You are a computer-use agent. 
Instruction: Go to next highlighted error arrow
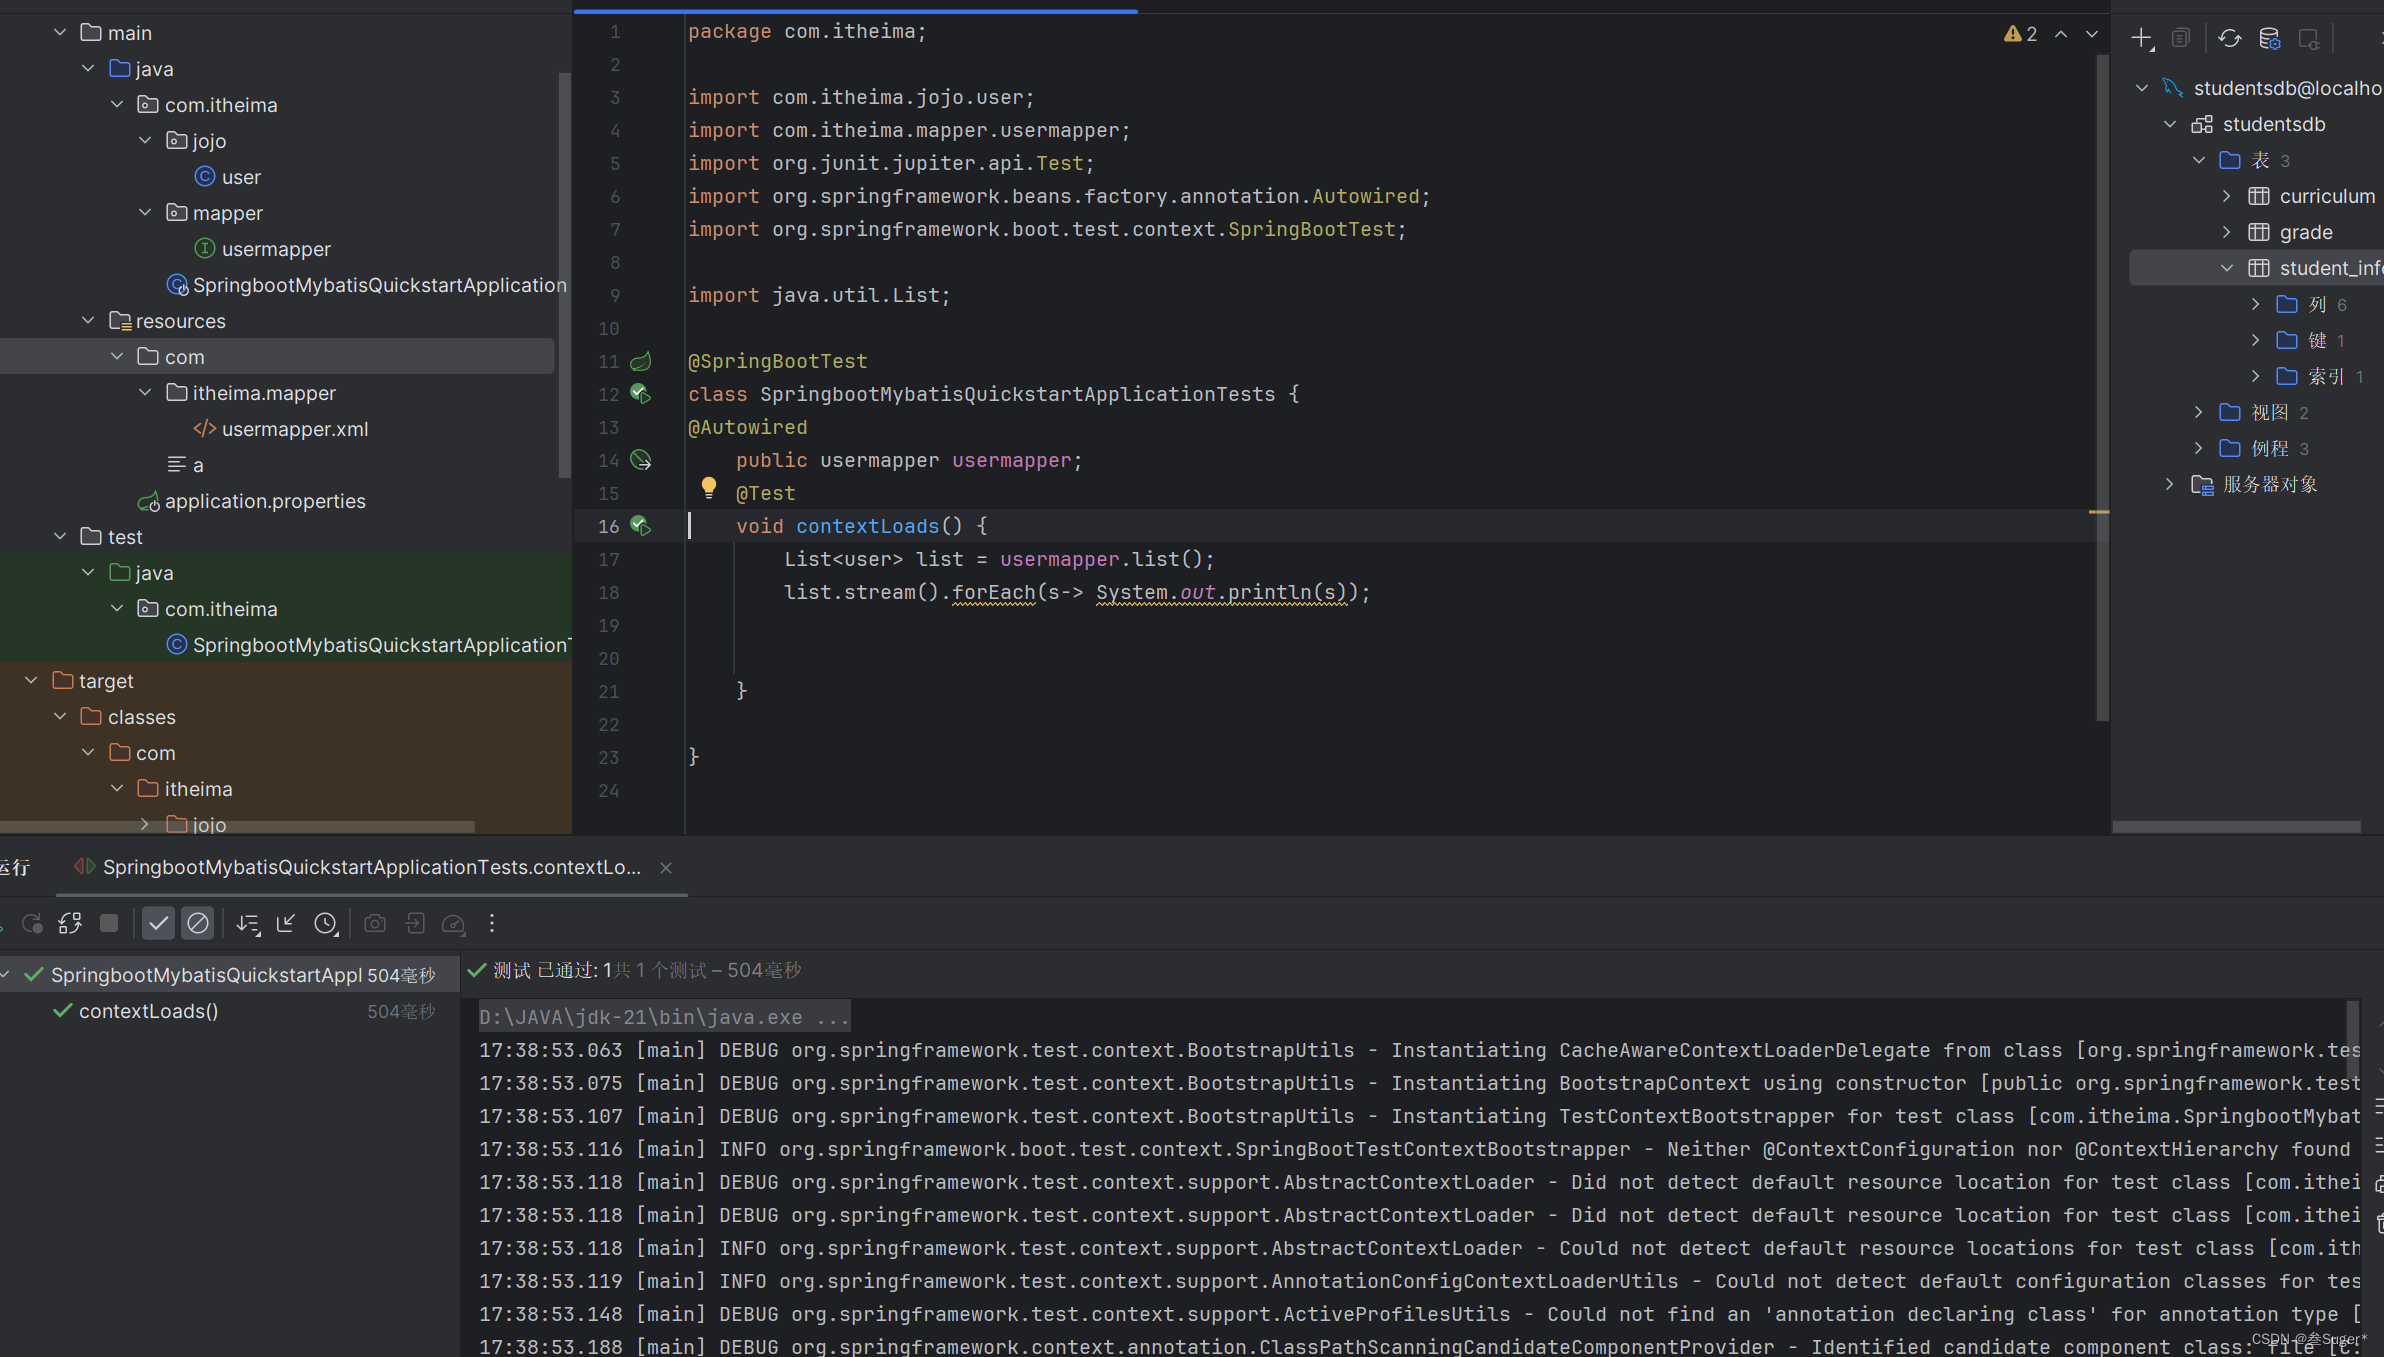click(2092, 34)
